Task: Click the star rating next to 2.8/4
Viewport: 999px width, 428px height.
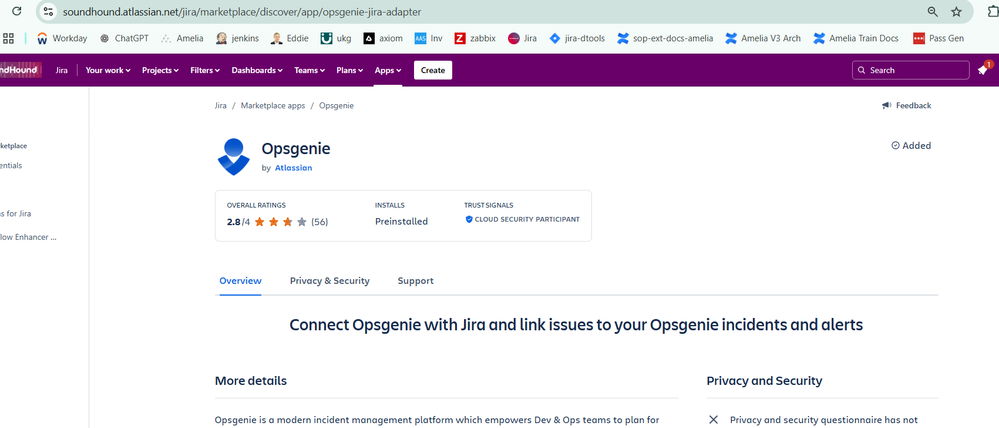Action: [280, 222]
